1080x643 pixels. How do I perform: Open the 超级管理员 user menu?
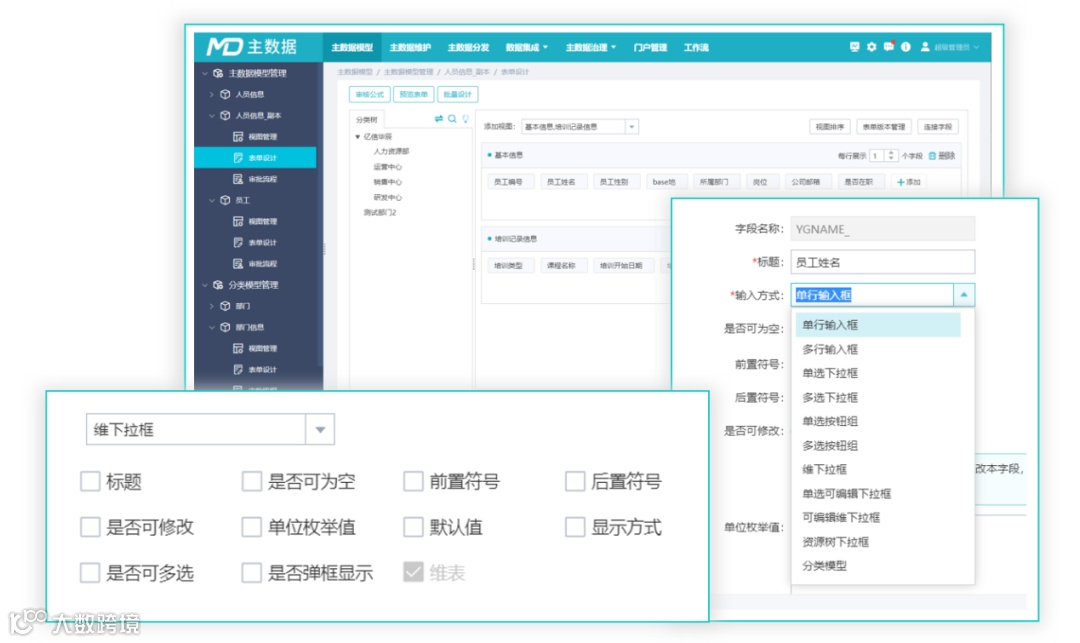950,47
